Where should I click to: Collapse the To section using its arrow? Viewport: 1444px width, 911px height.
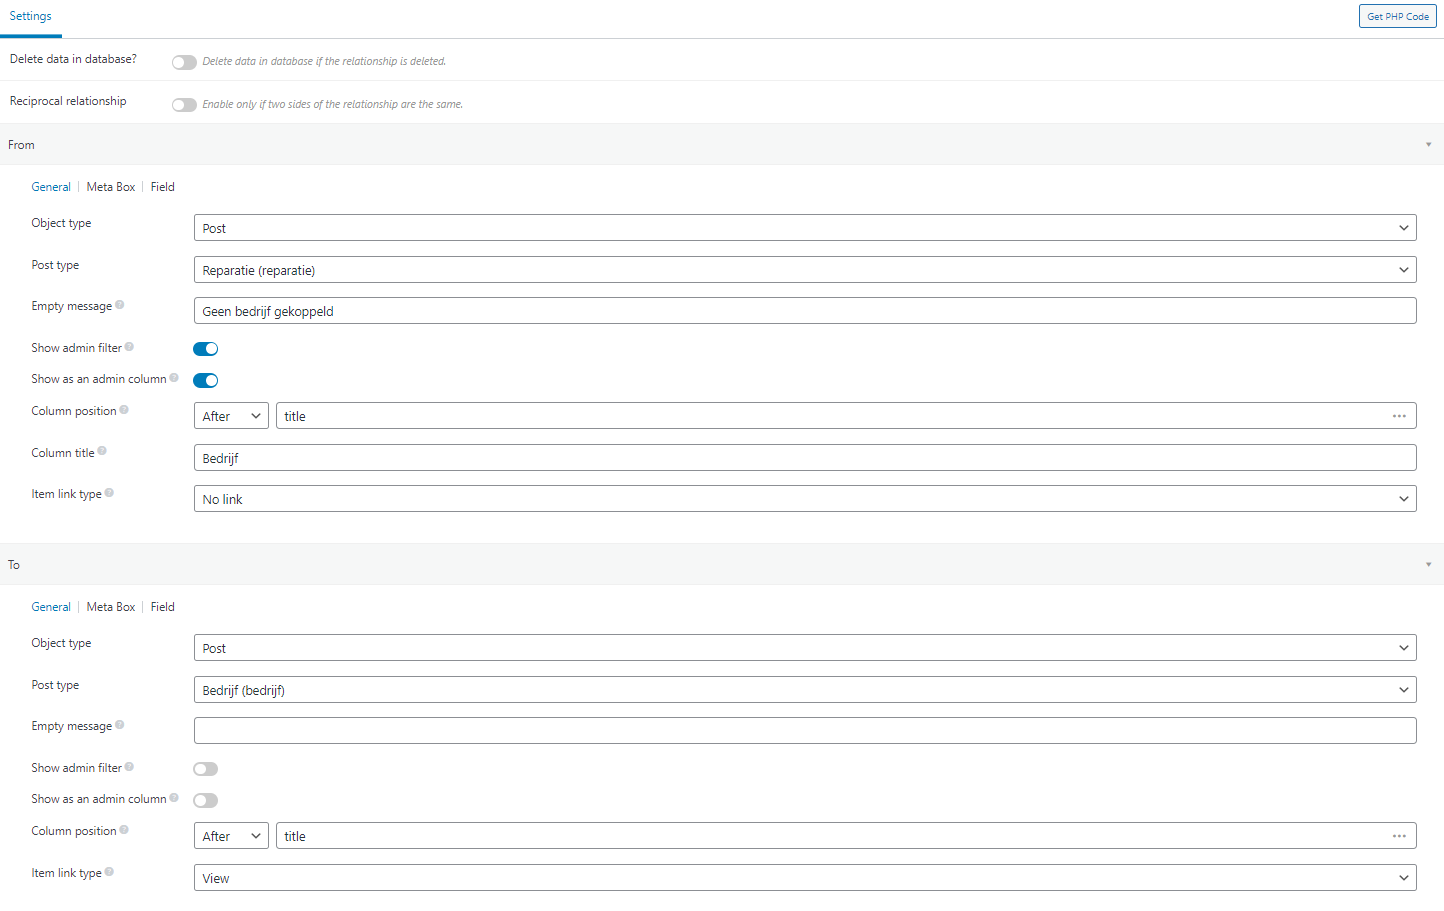pyautogui.click(x=1428, y=565)
